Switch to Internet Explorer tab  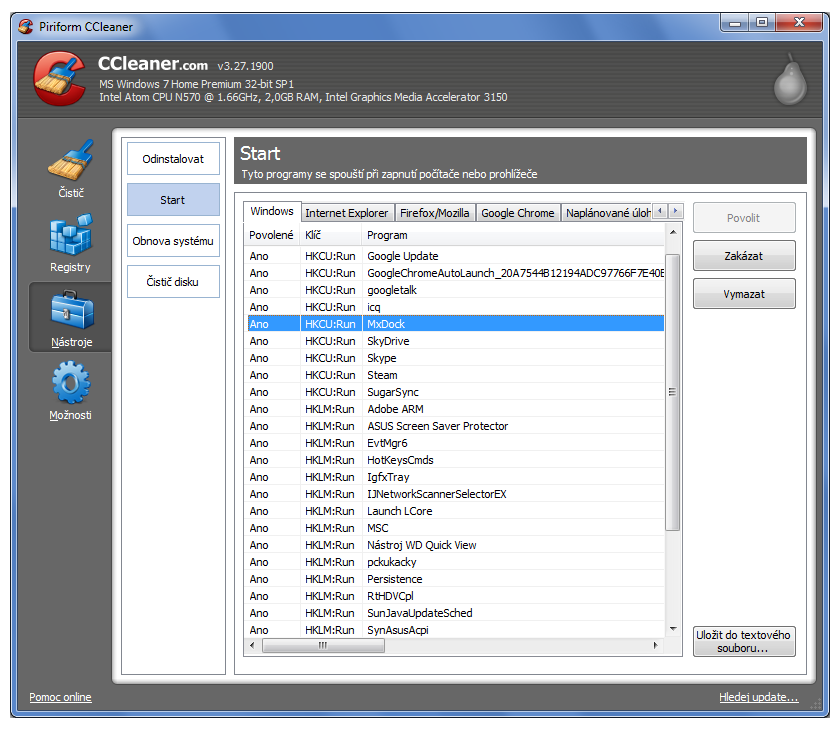coord(346,213)
